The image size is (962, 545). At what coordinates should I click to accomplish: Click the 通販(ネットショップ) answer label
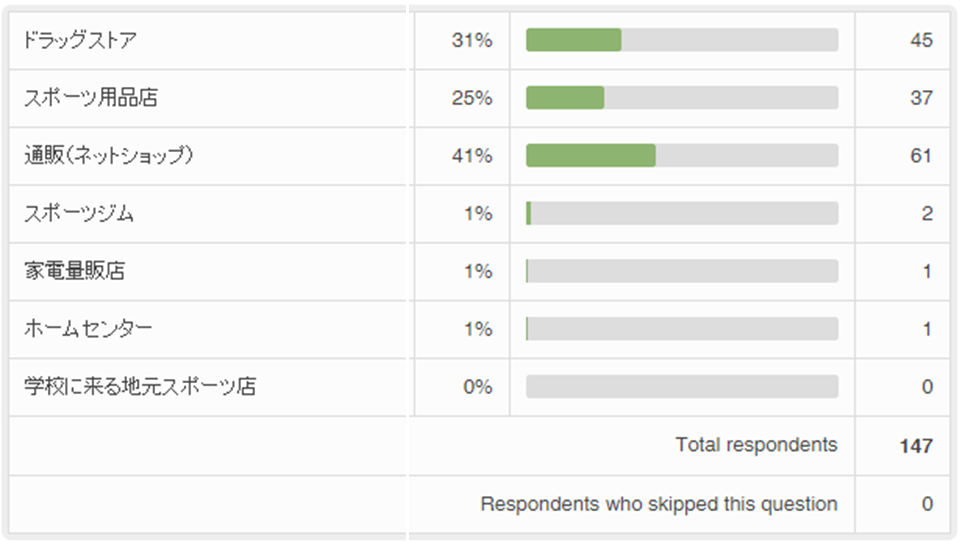click(109, 156)
